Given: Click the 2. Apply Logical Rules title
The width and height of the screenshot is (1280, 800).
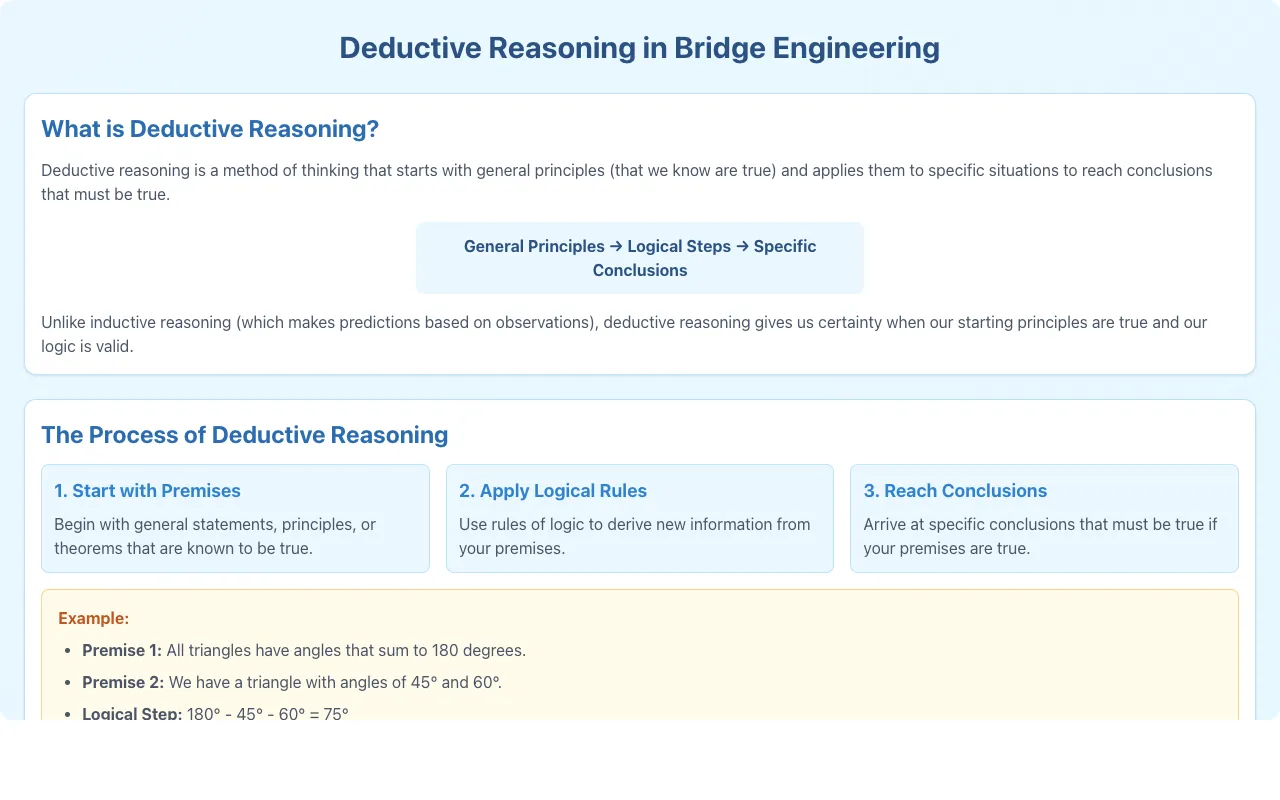Looking at the screenshot, I should coord(553,491).
